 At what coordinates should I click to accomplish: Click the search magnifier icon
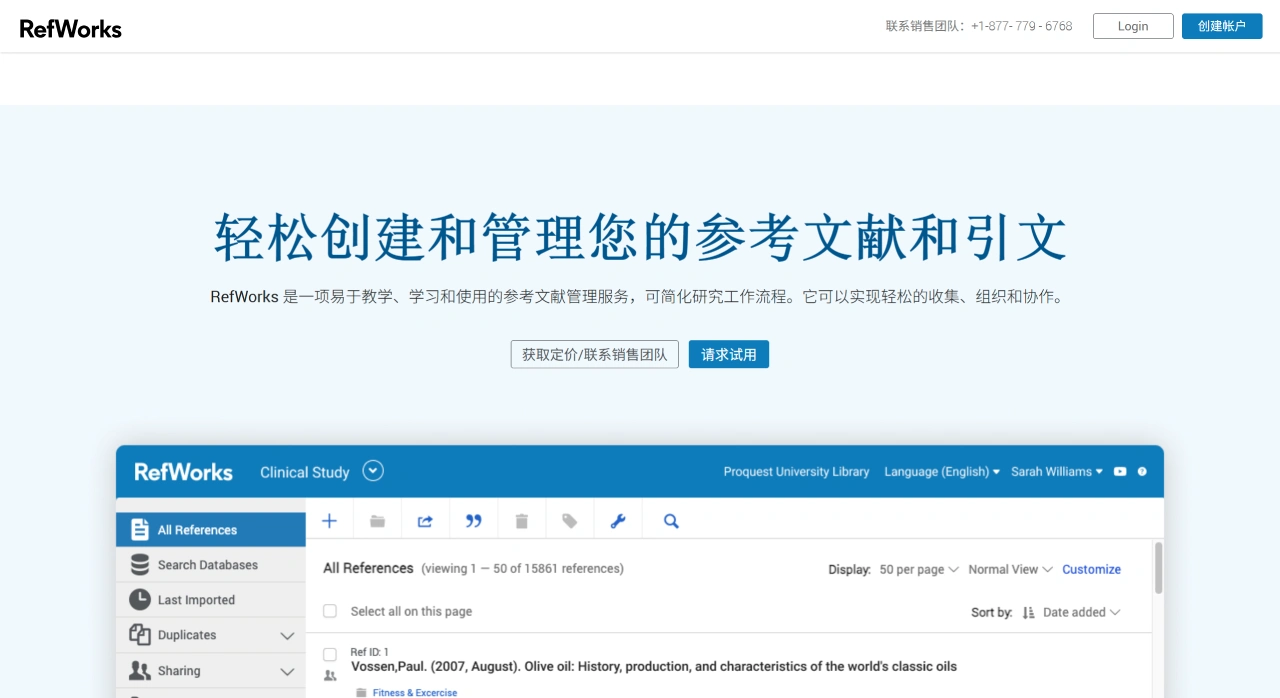pyautogui.click(x=670, y=520)
